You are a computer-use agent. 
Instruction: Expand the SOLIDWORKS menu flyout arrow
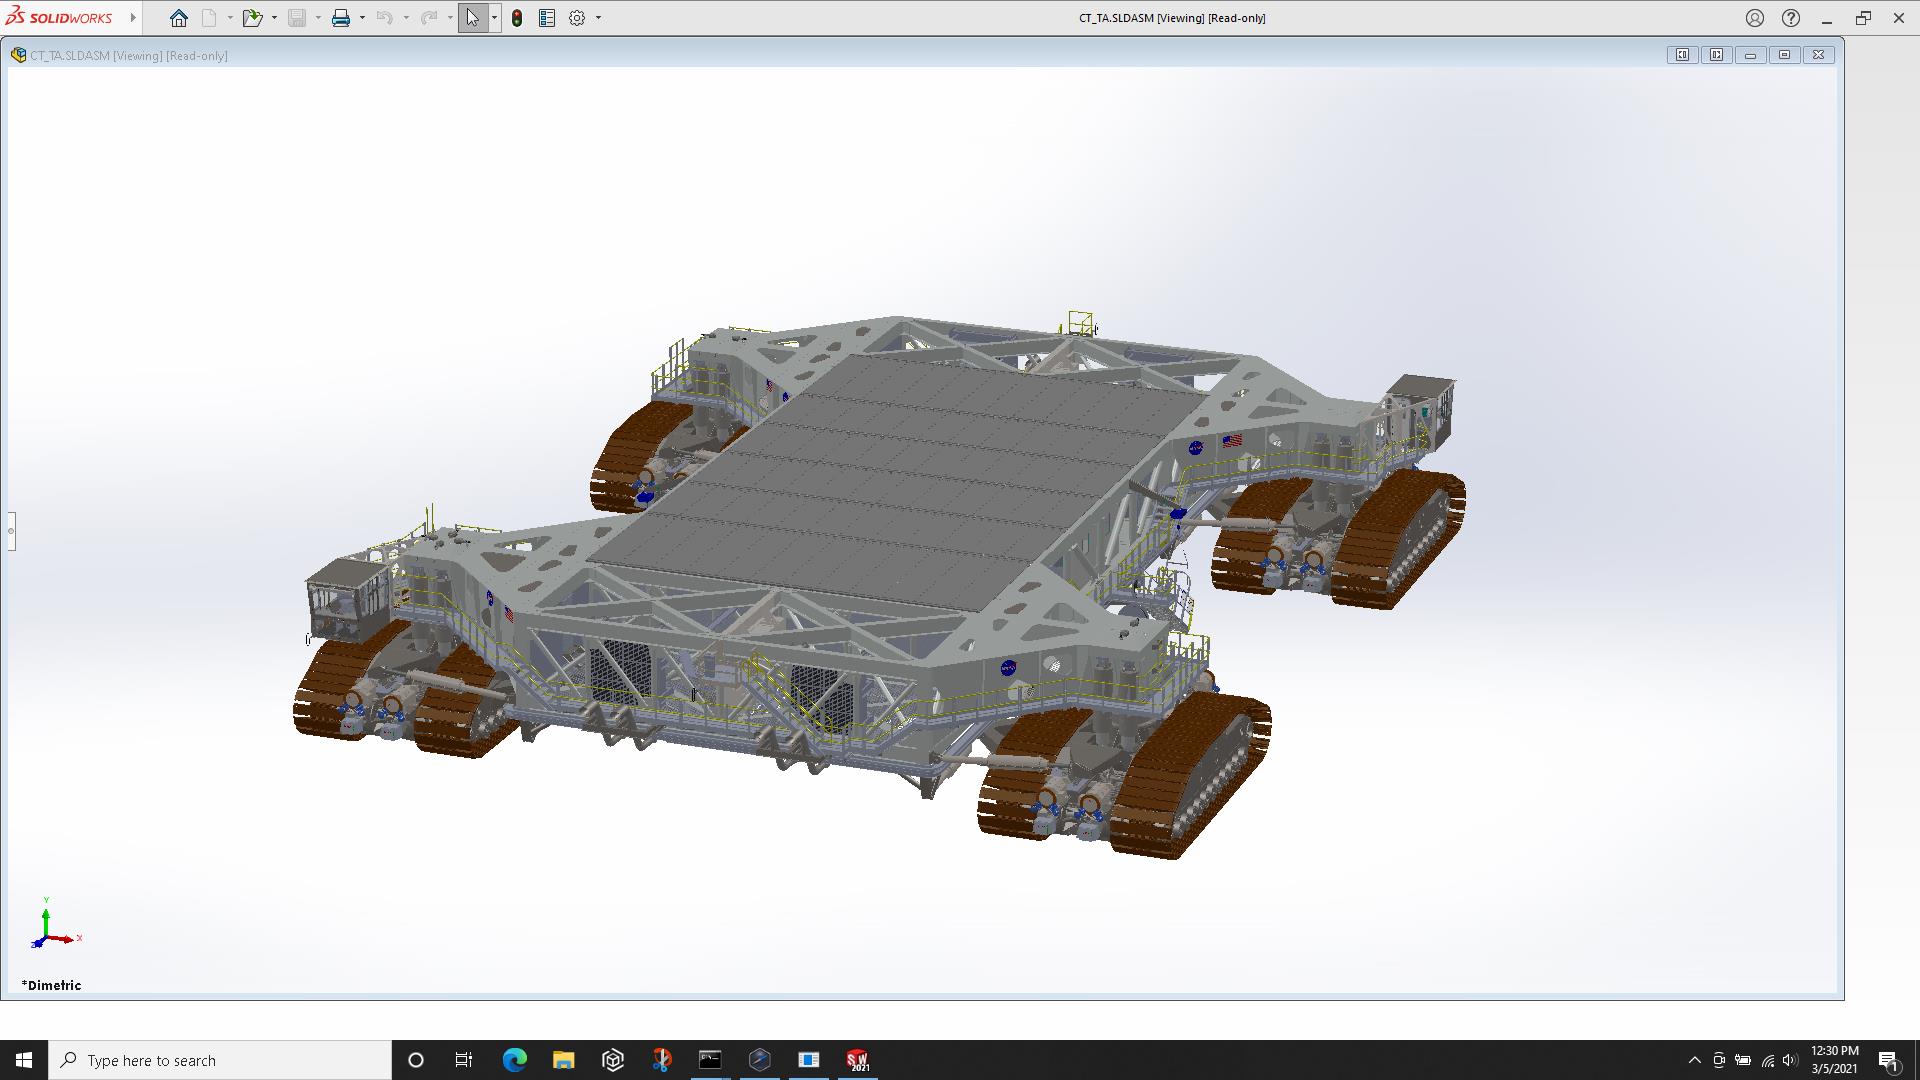[x=133, y=18]
